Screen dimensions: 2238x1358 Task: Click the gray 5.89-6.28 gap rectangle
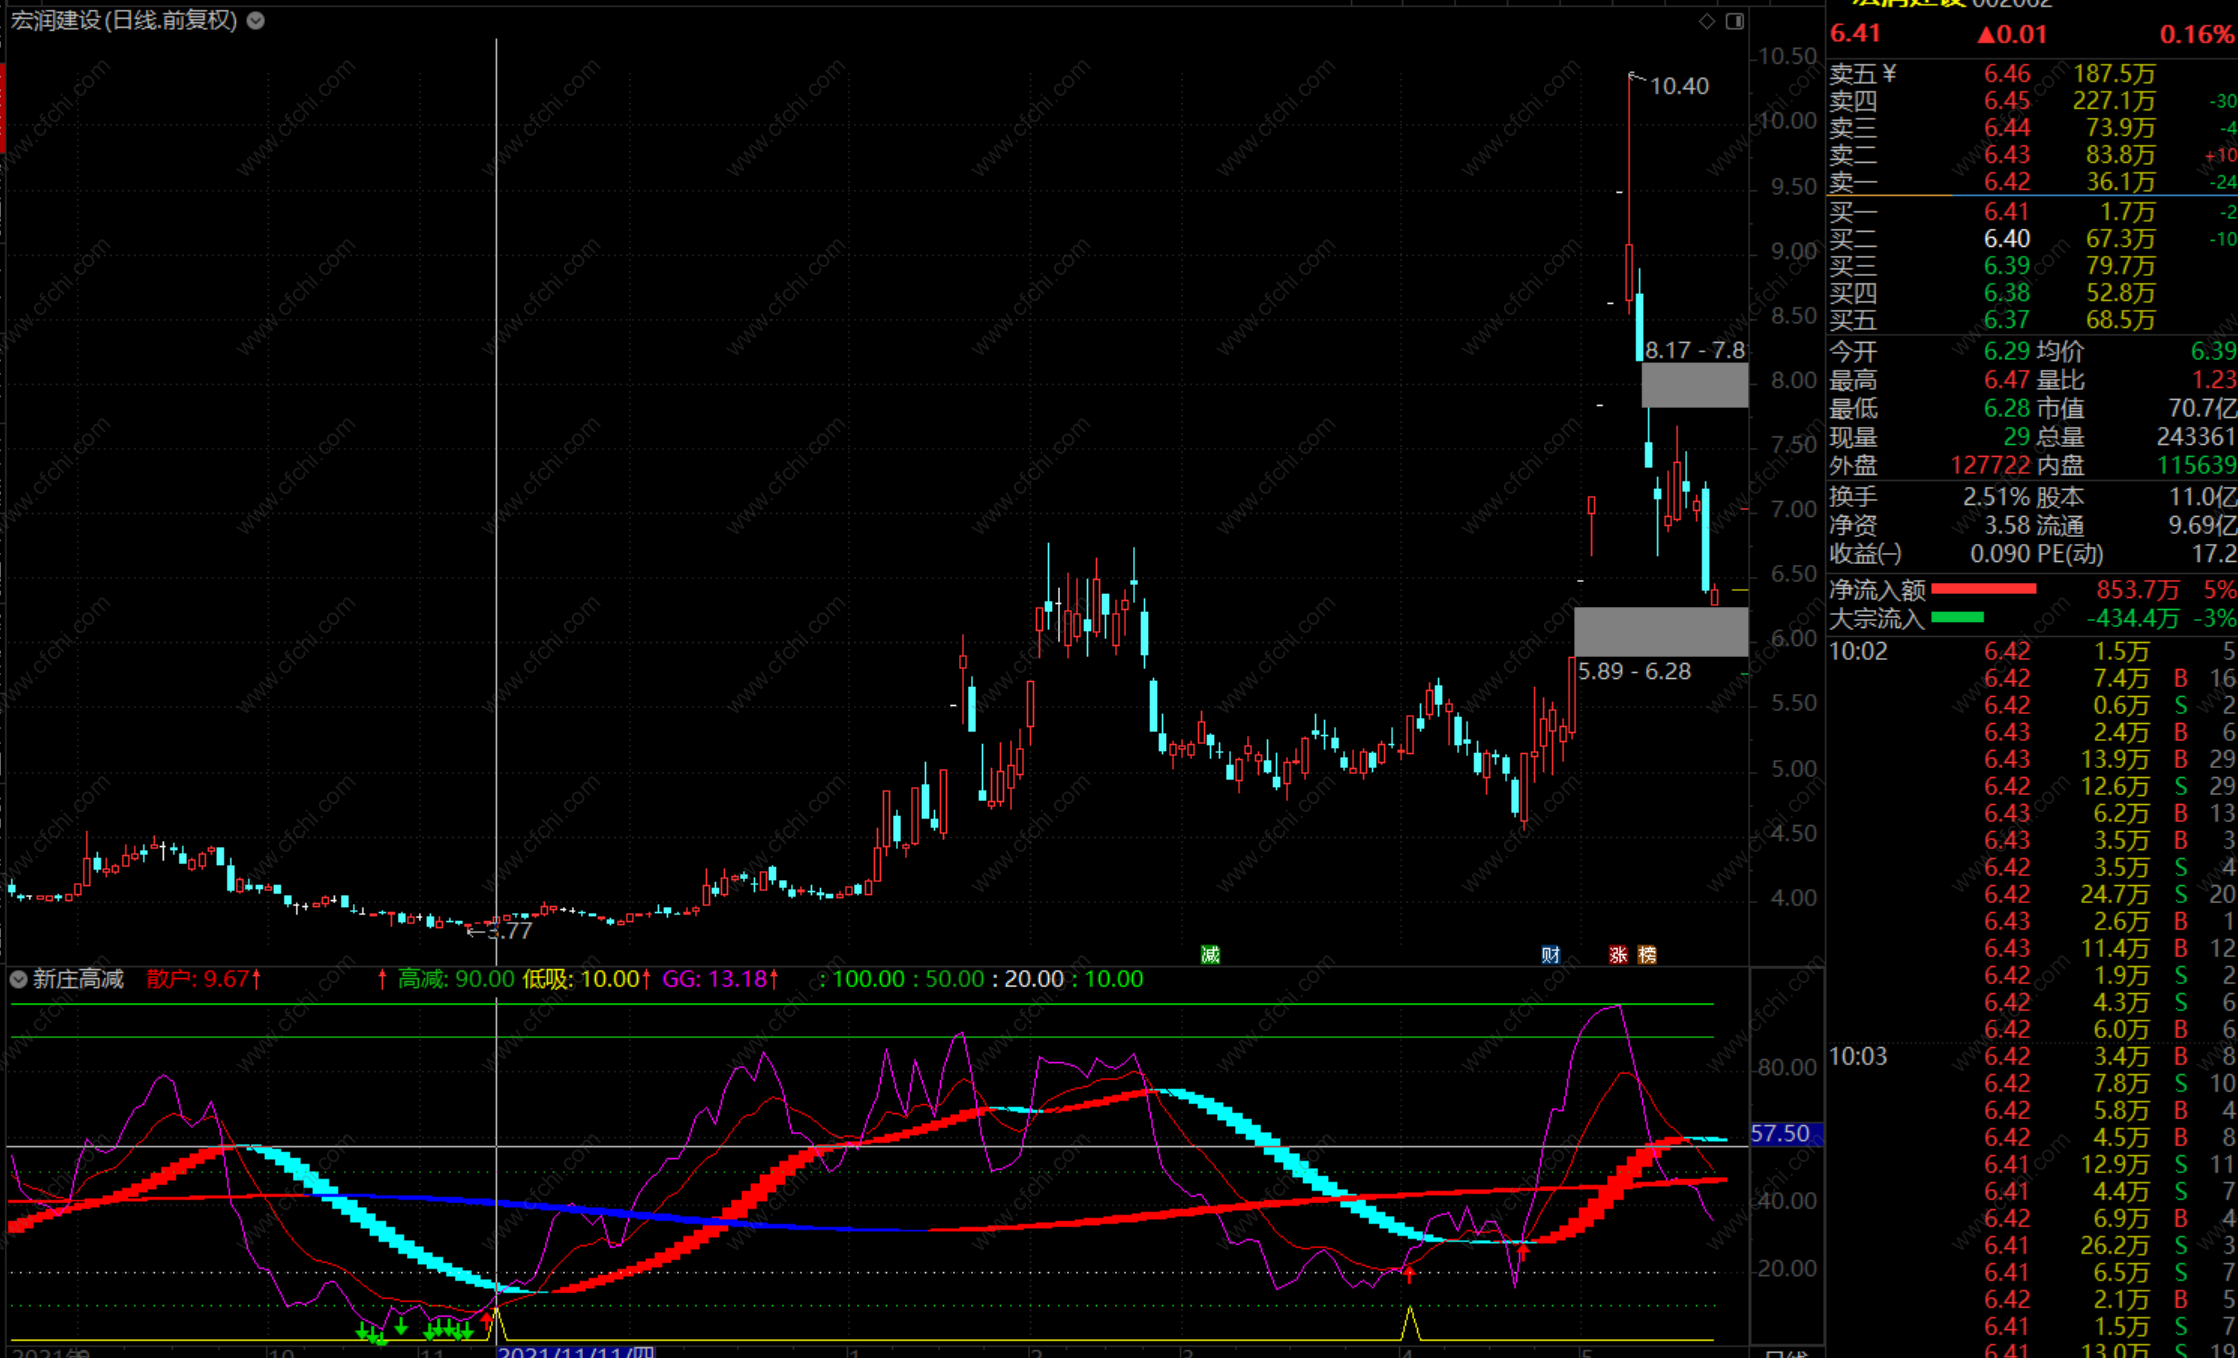click(1661, 631)
